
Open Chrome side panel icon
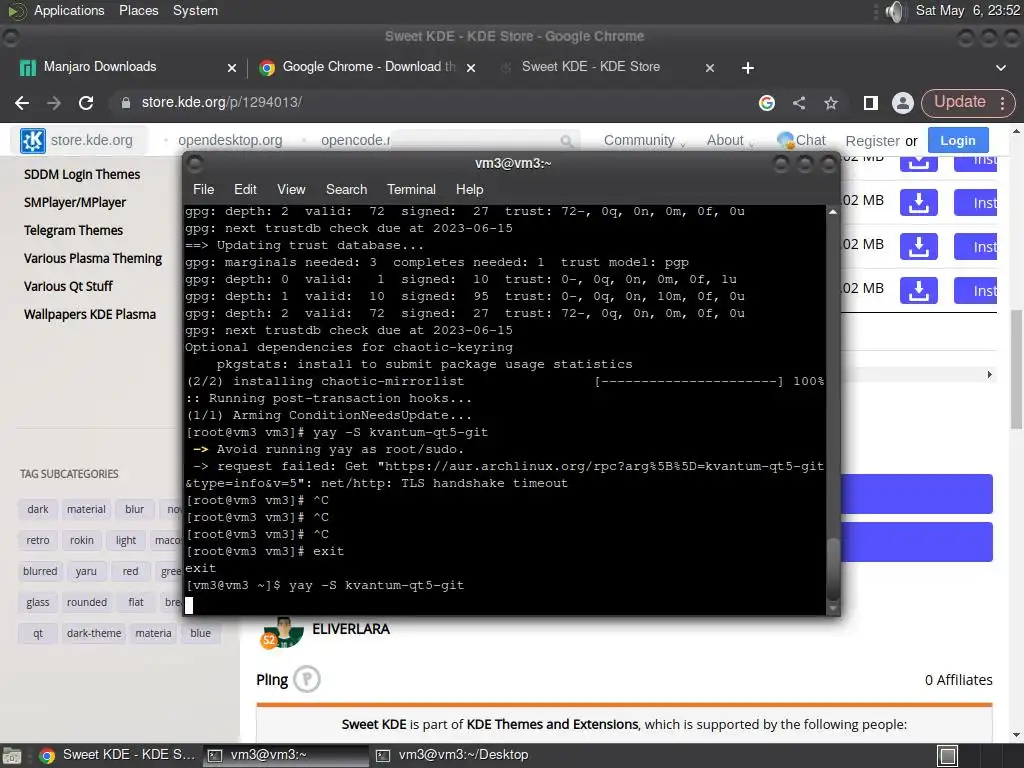point(871,103)
